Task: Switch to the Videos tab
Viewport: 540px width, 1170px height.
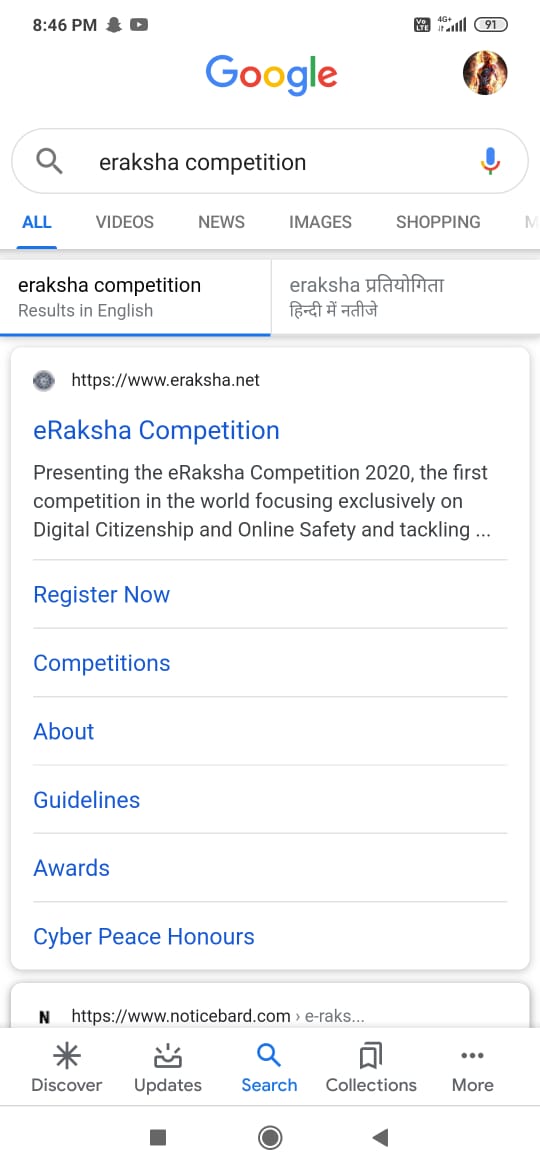Action: (x=125, y=222)
